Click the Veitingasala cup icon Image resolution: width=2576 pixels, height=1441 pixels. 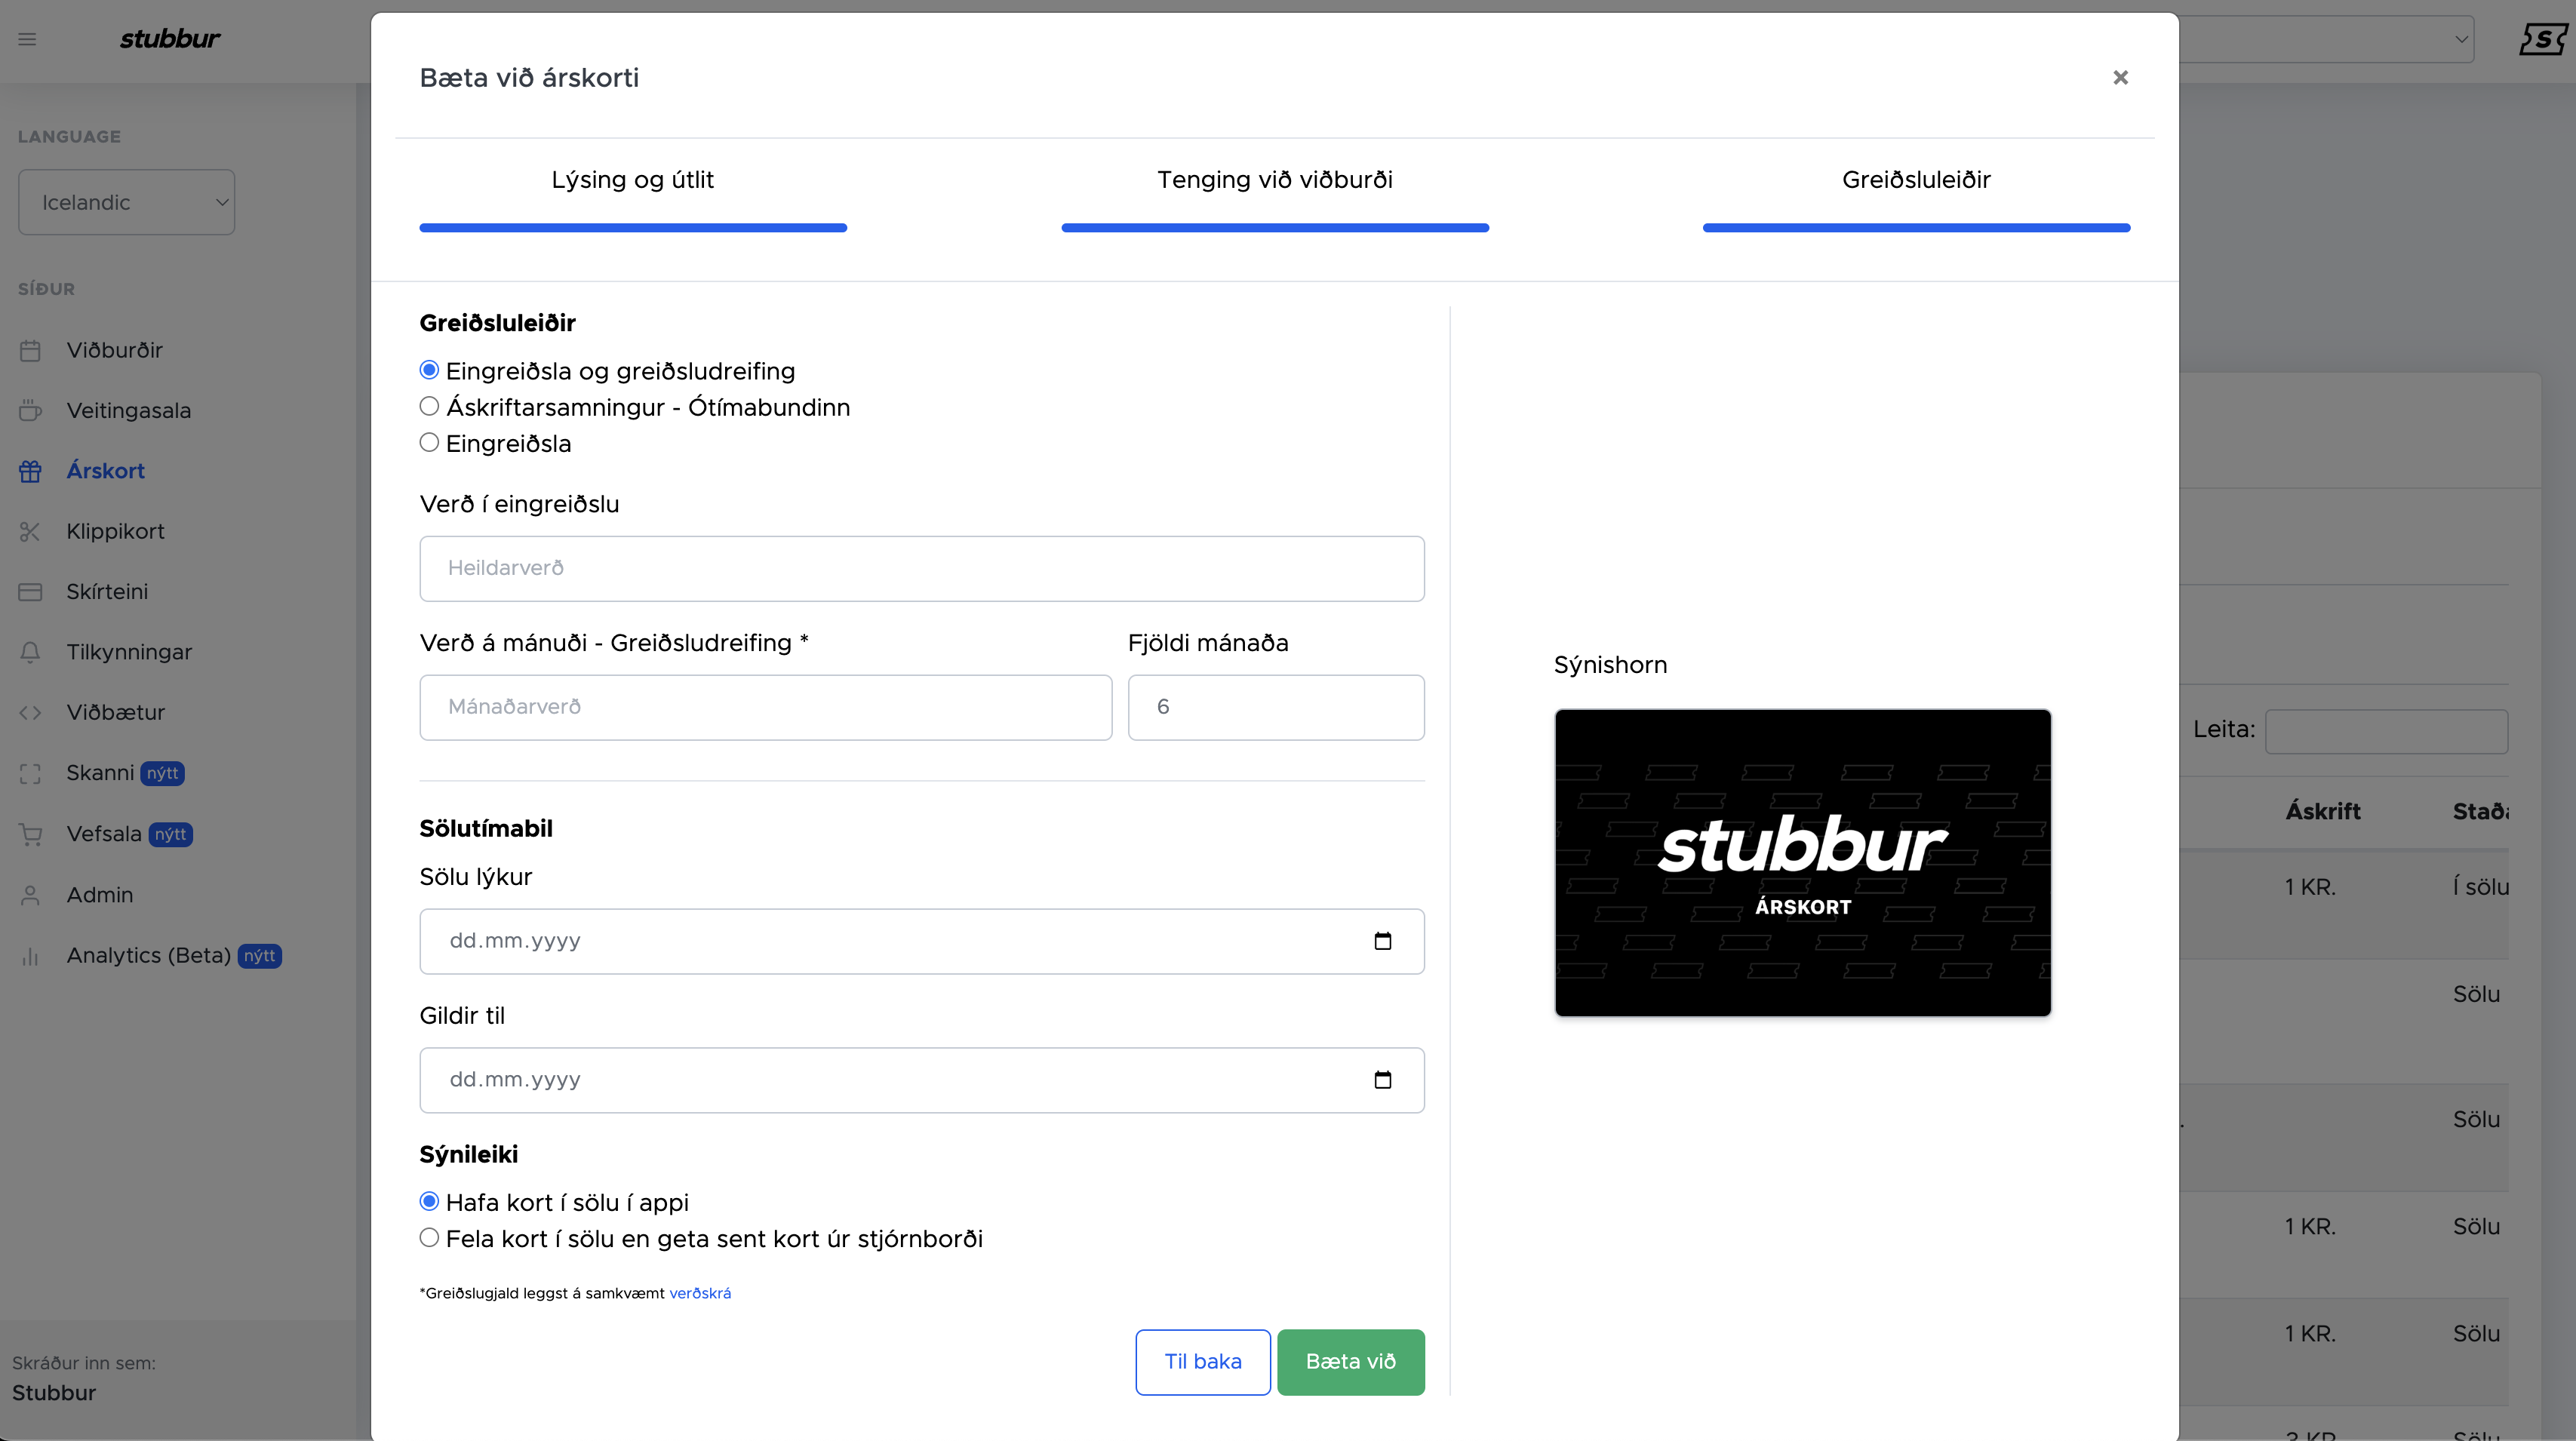(30, 411)
